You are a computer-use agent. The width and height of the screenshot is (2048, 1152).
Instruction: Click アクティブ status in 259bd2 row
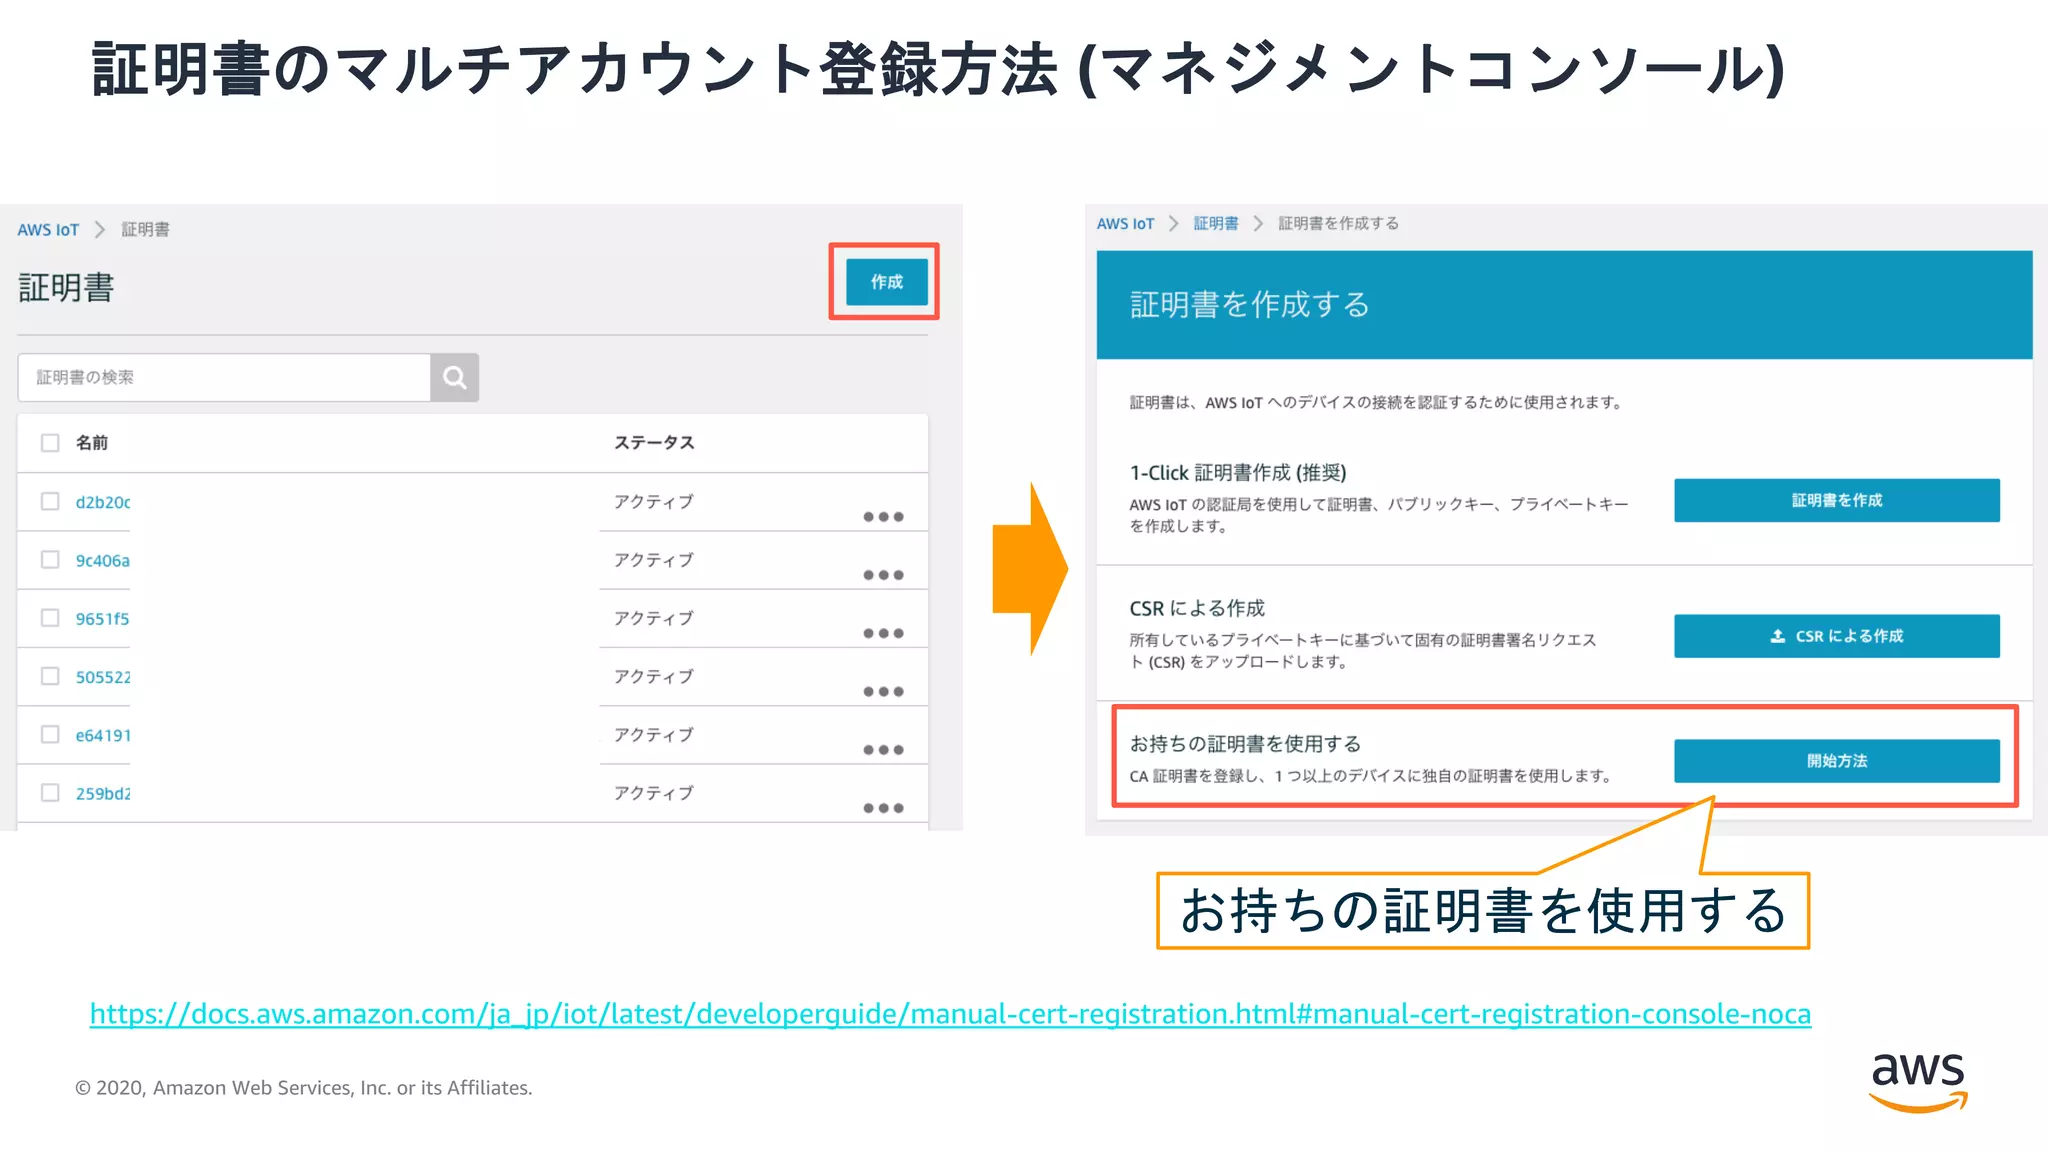(x=654, y=793)
